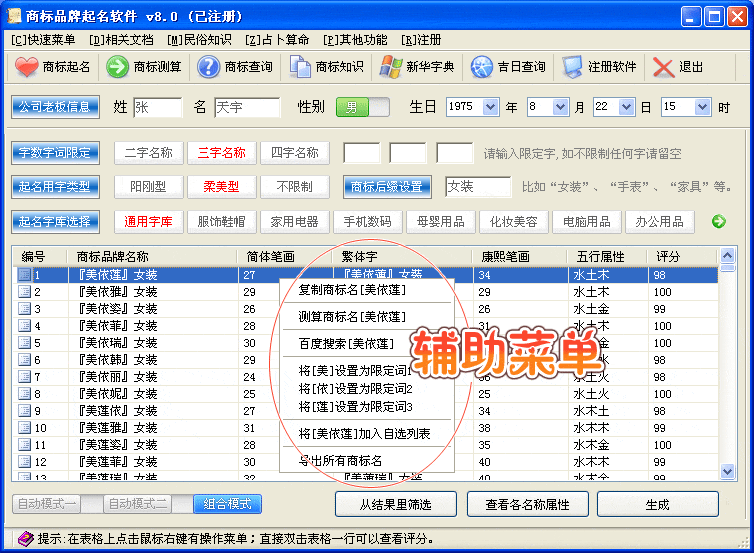Select the 服饰鞋帽 library

[x=222, y=222]
